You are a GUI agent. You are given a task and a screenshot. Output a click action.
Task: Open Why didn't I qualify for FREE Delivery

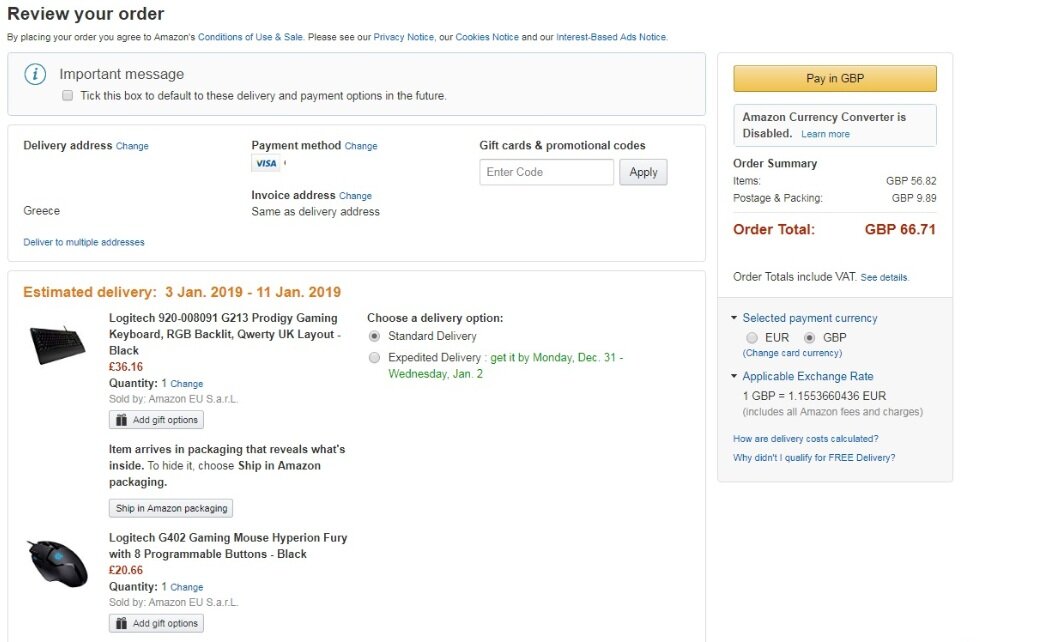coord(814,458)
